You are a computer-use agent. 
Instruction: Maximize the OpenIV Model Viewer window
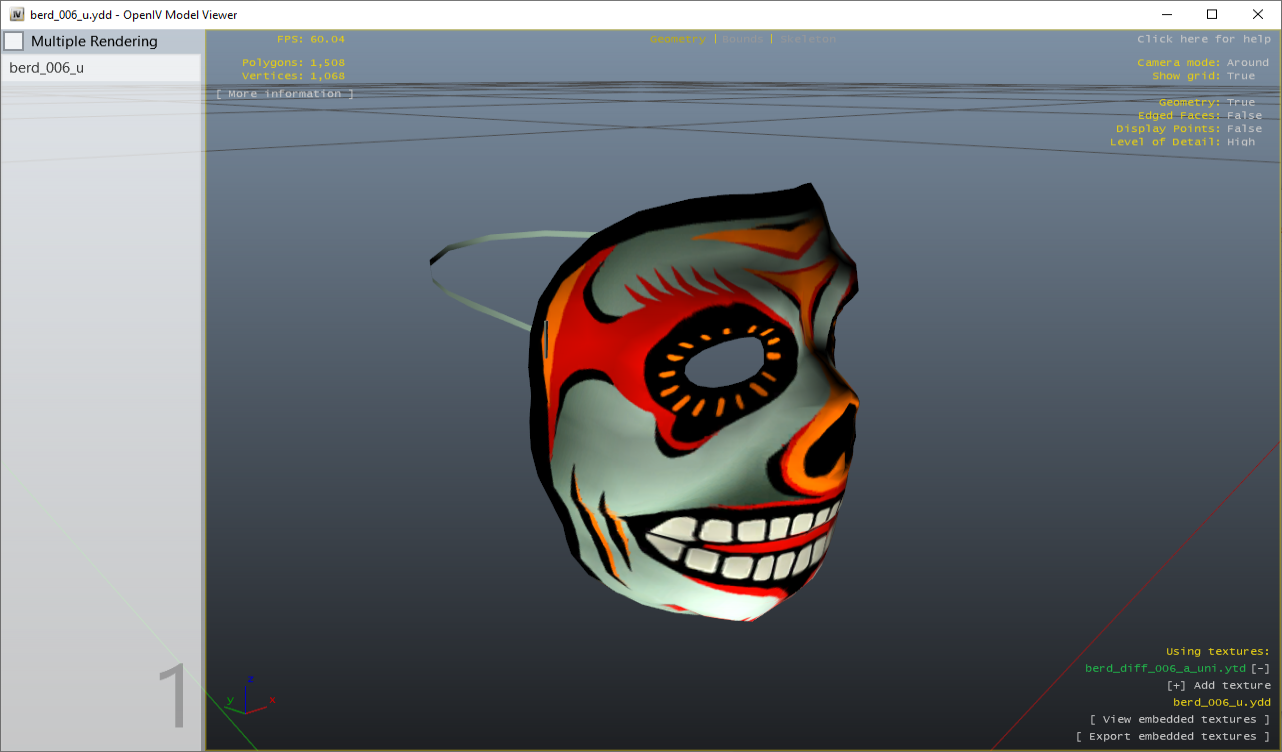1212,15
